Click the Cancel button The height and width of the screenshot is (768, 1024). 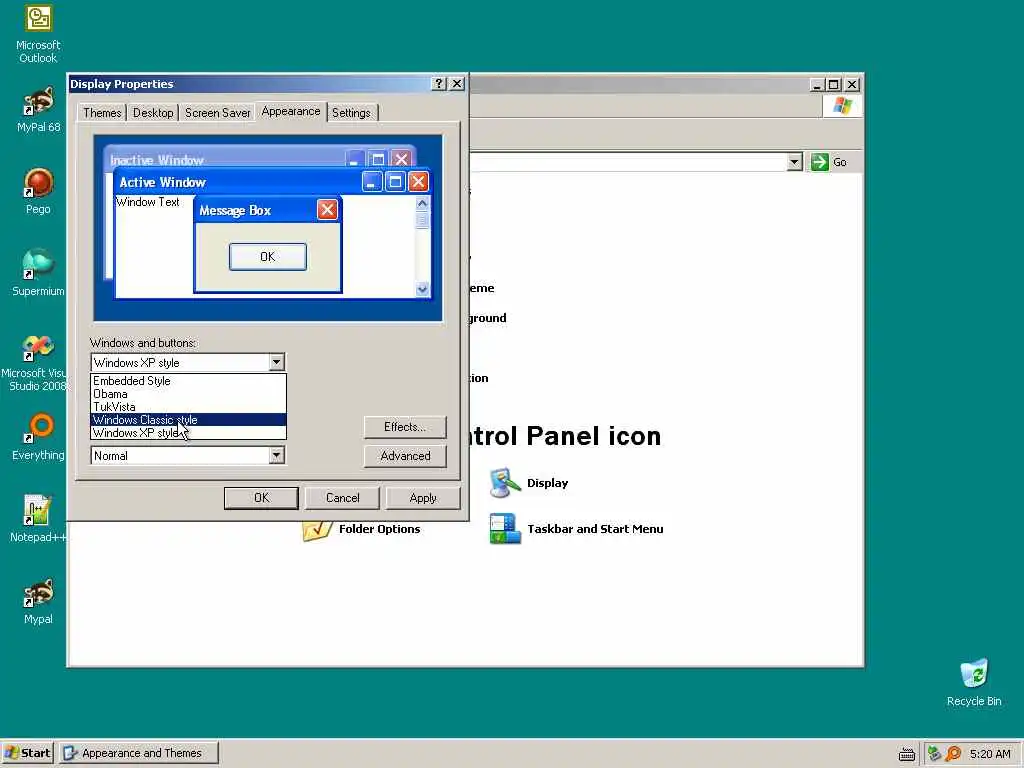(x=342, y=498)
